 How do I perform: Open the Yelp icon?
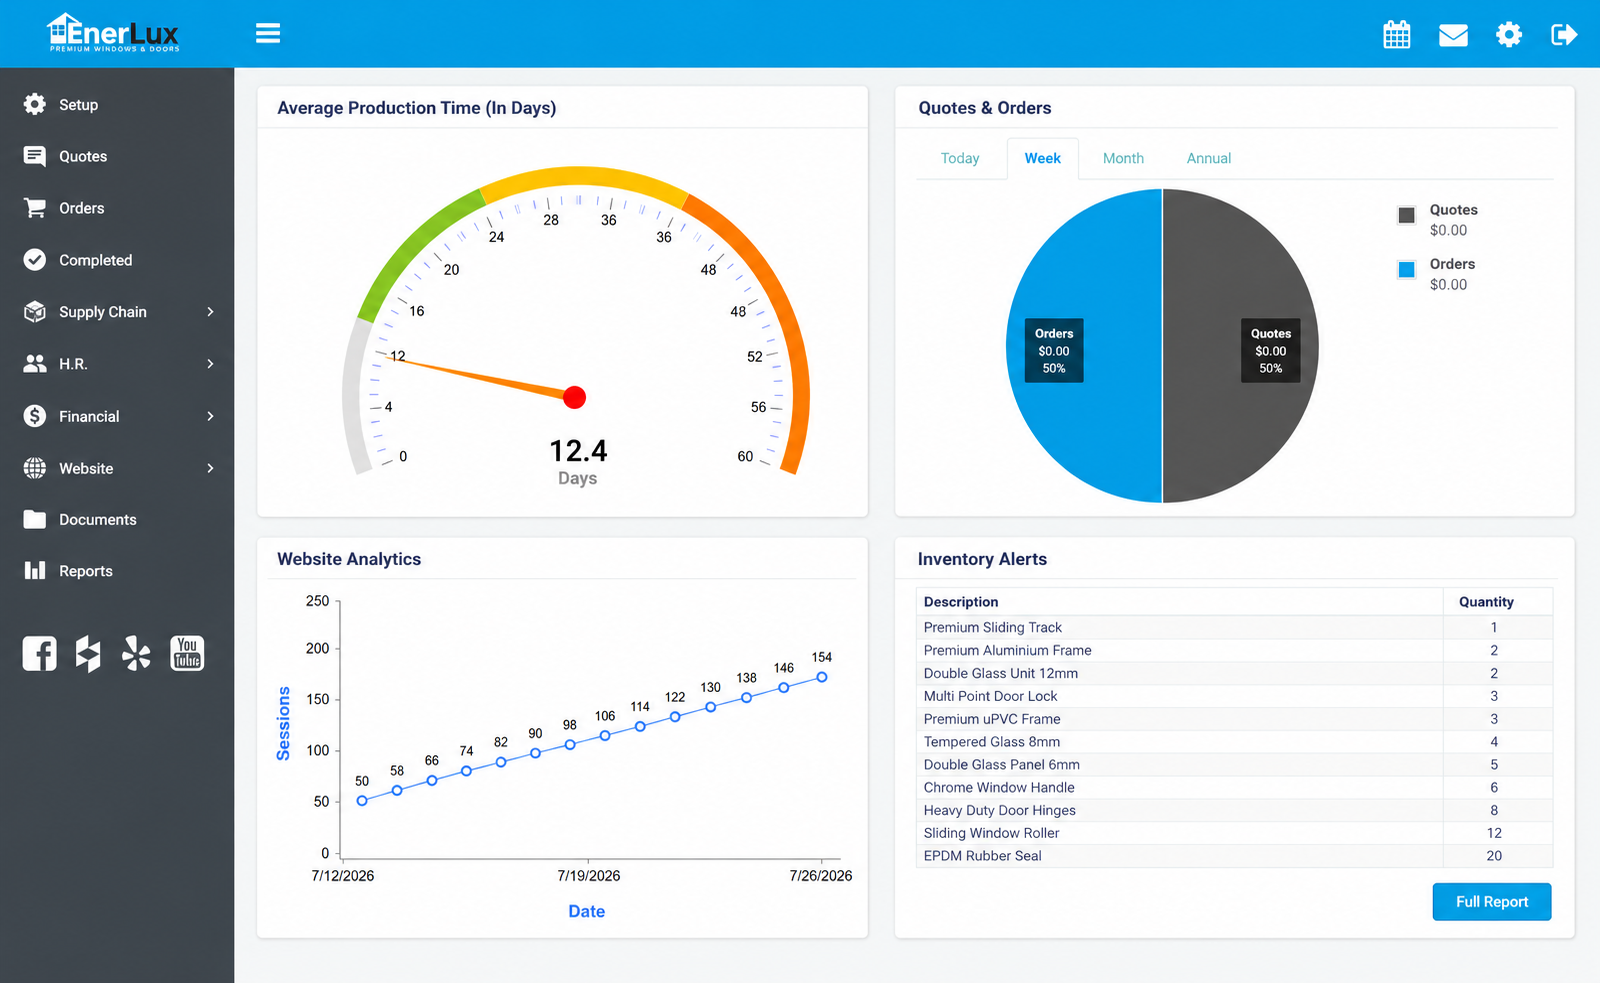coord(136,654)
